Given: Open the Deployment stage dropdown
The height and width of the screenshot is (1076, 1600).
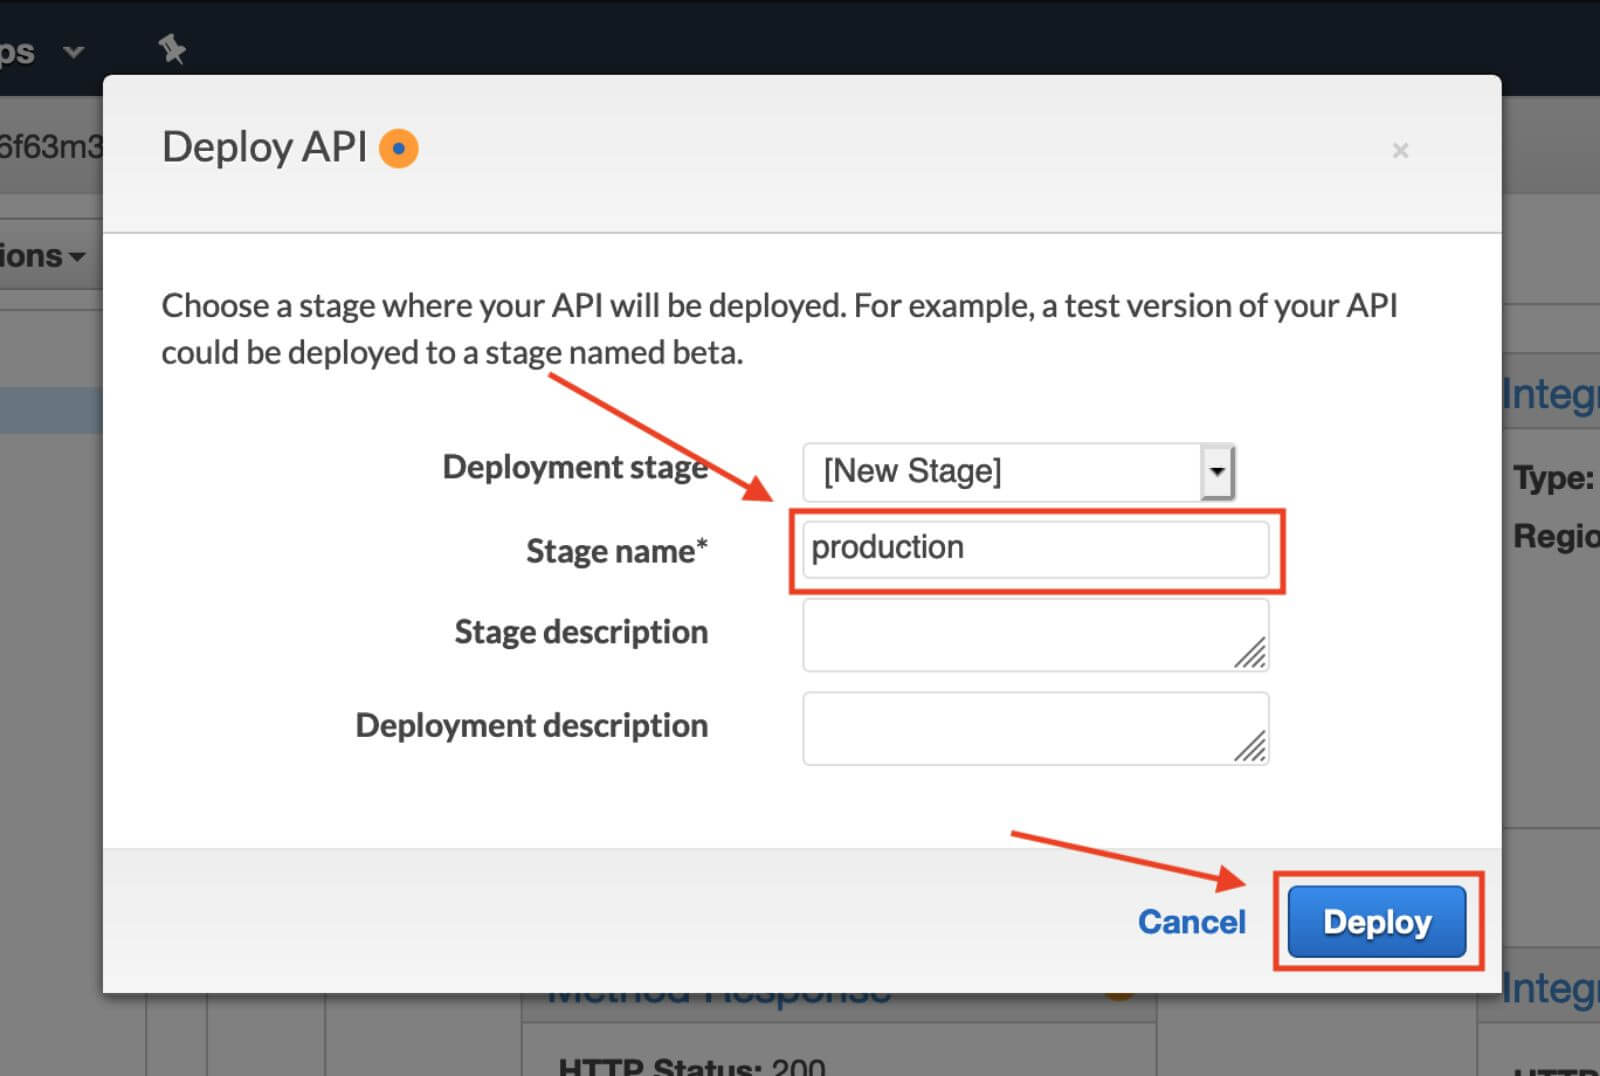Looking at the screenshot, I should pyautogui.click(x=1019, y=471).
